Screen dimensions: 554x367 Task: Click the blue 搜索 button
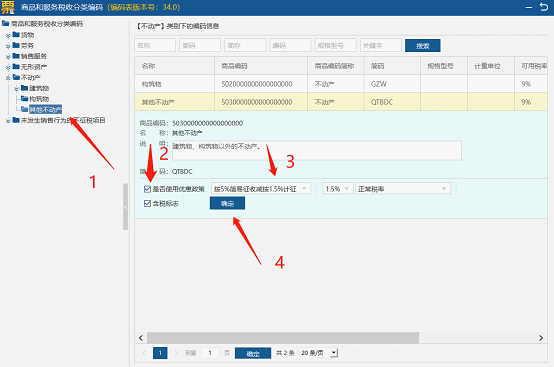pyautogui.click(x=423, y=46)
